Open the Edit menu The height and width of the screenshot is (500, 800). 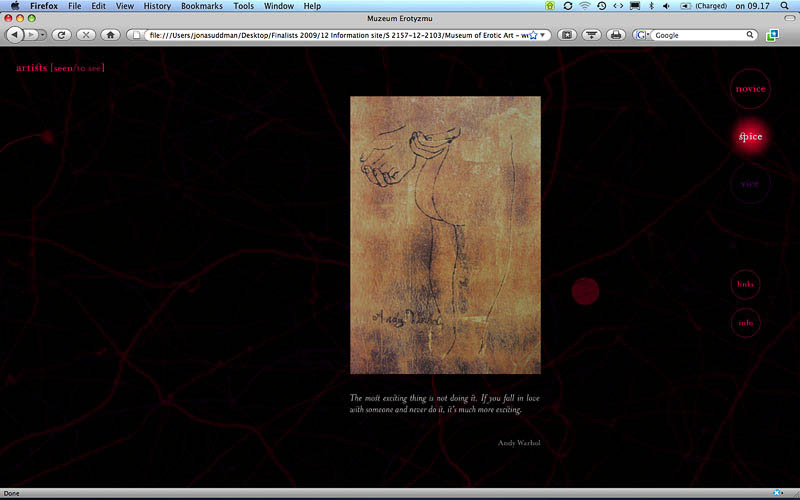pyautogui.click(x=98, y=6)
